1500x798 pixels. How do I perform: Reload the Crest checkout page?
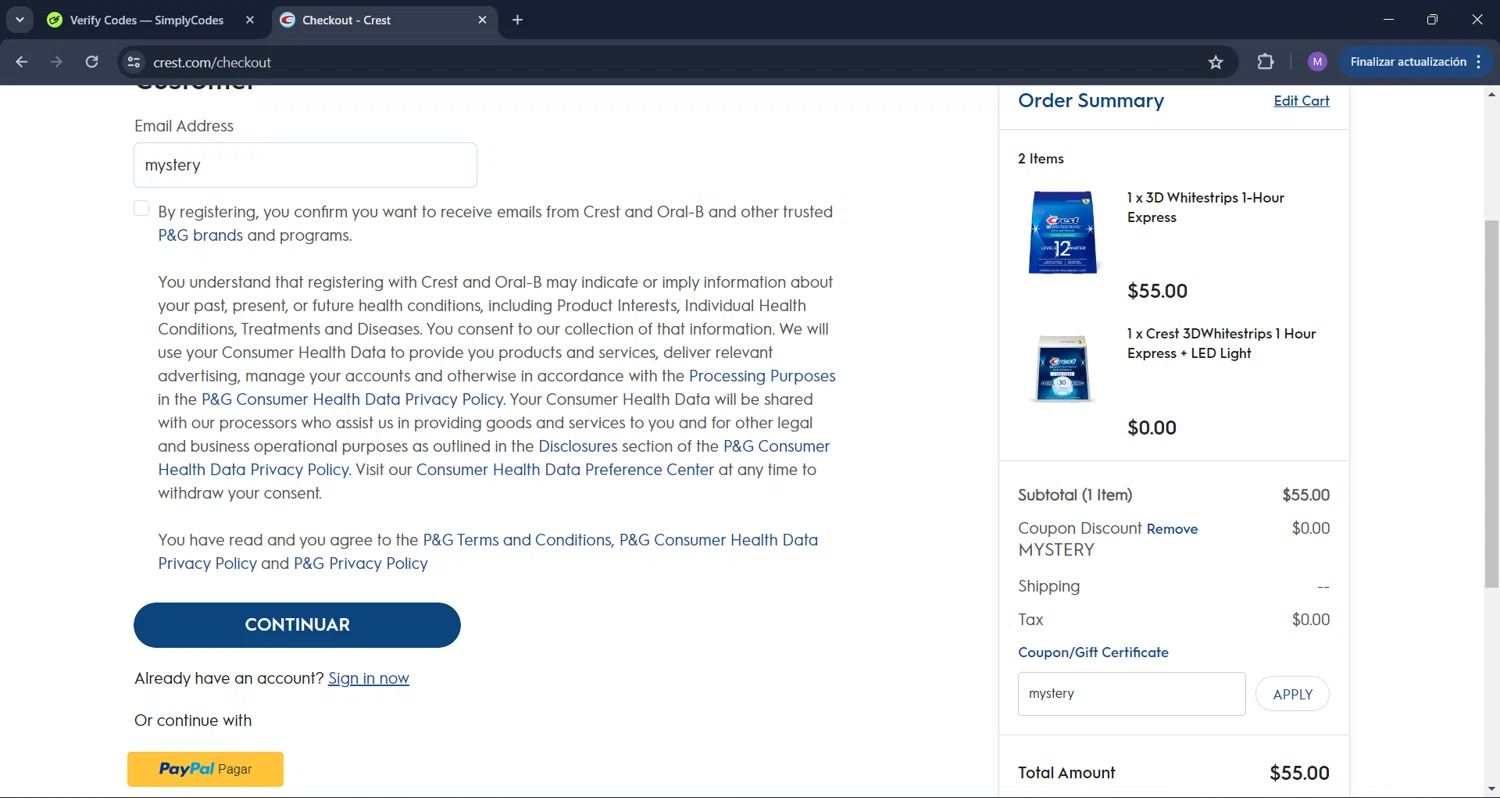[92, 62]
